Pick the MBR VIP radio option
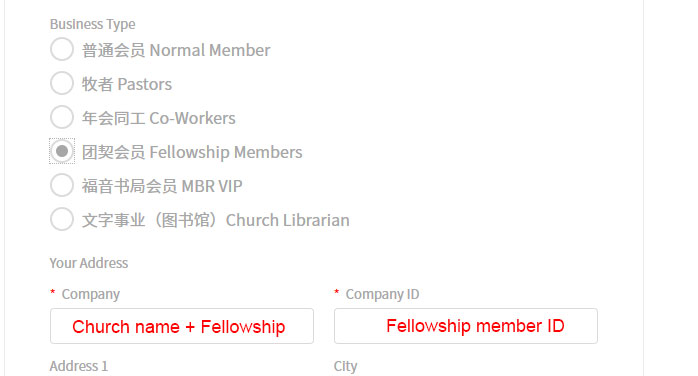Screen dimensions: 698x376 pyautogui.click(x=62, y=185)
